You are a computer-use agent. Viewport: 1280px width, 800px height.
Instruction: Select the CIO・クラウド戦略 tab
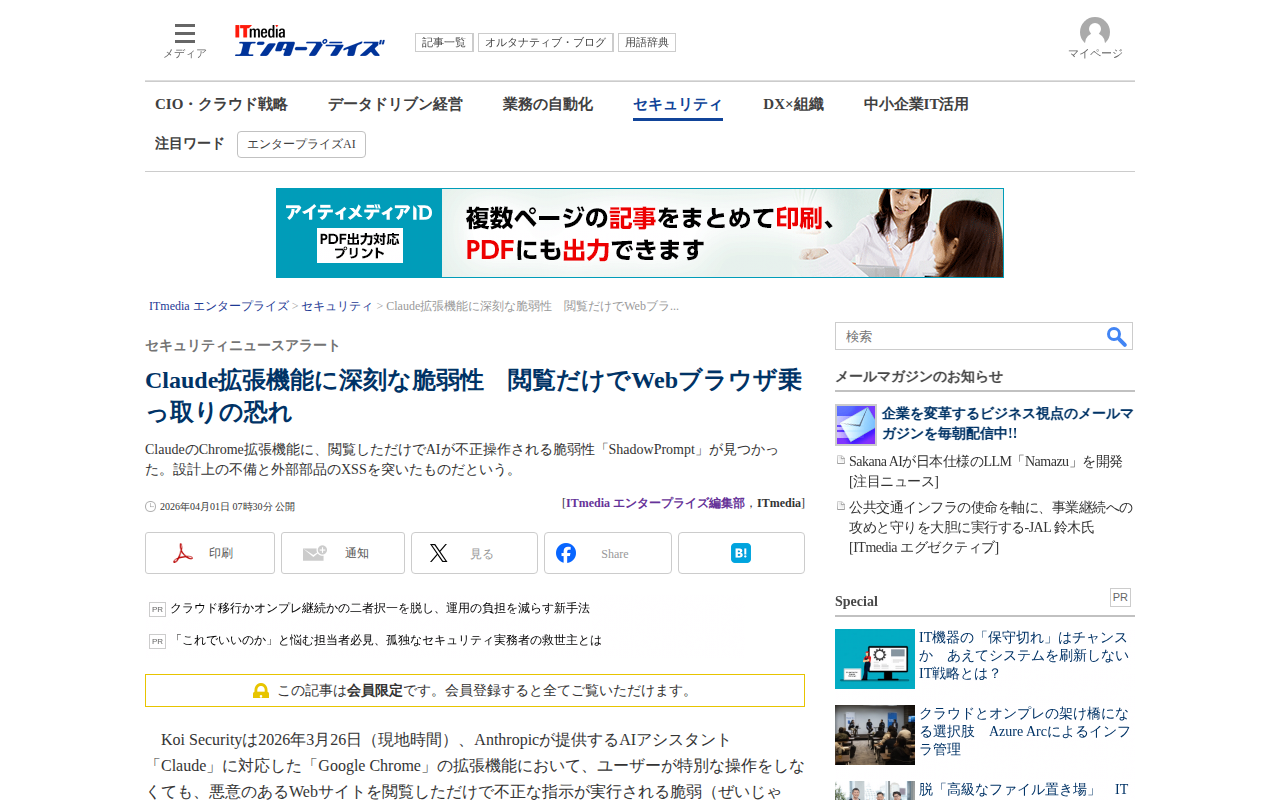pos(221,104)
